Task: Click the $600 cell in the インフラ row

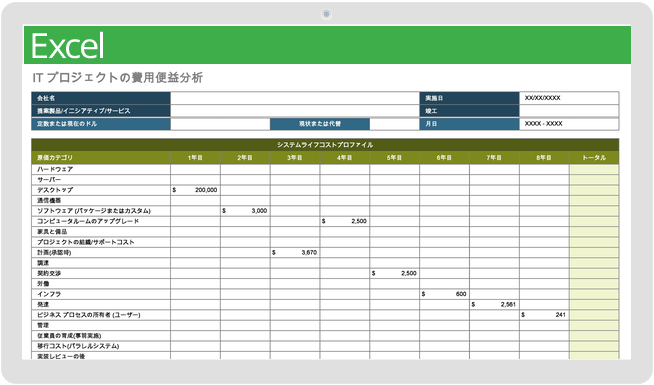Action: coord(444,294)
